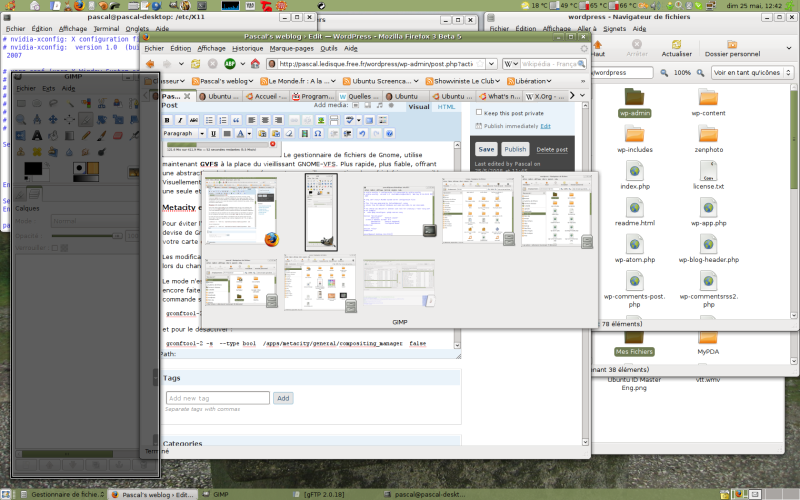Viewport: 800px width, 500px height.
Task: Click Firefox Back arrow button
Action: 150,64
